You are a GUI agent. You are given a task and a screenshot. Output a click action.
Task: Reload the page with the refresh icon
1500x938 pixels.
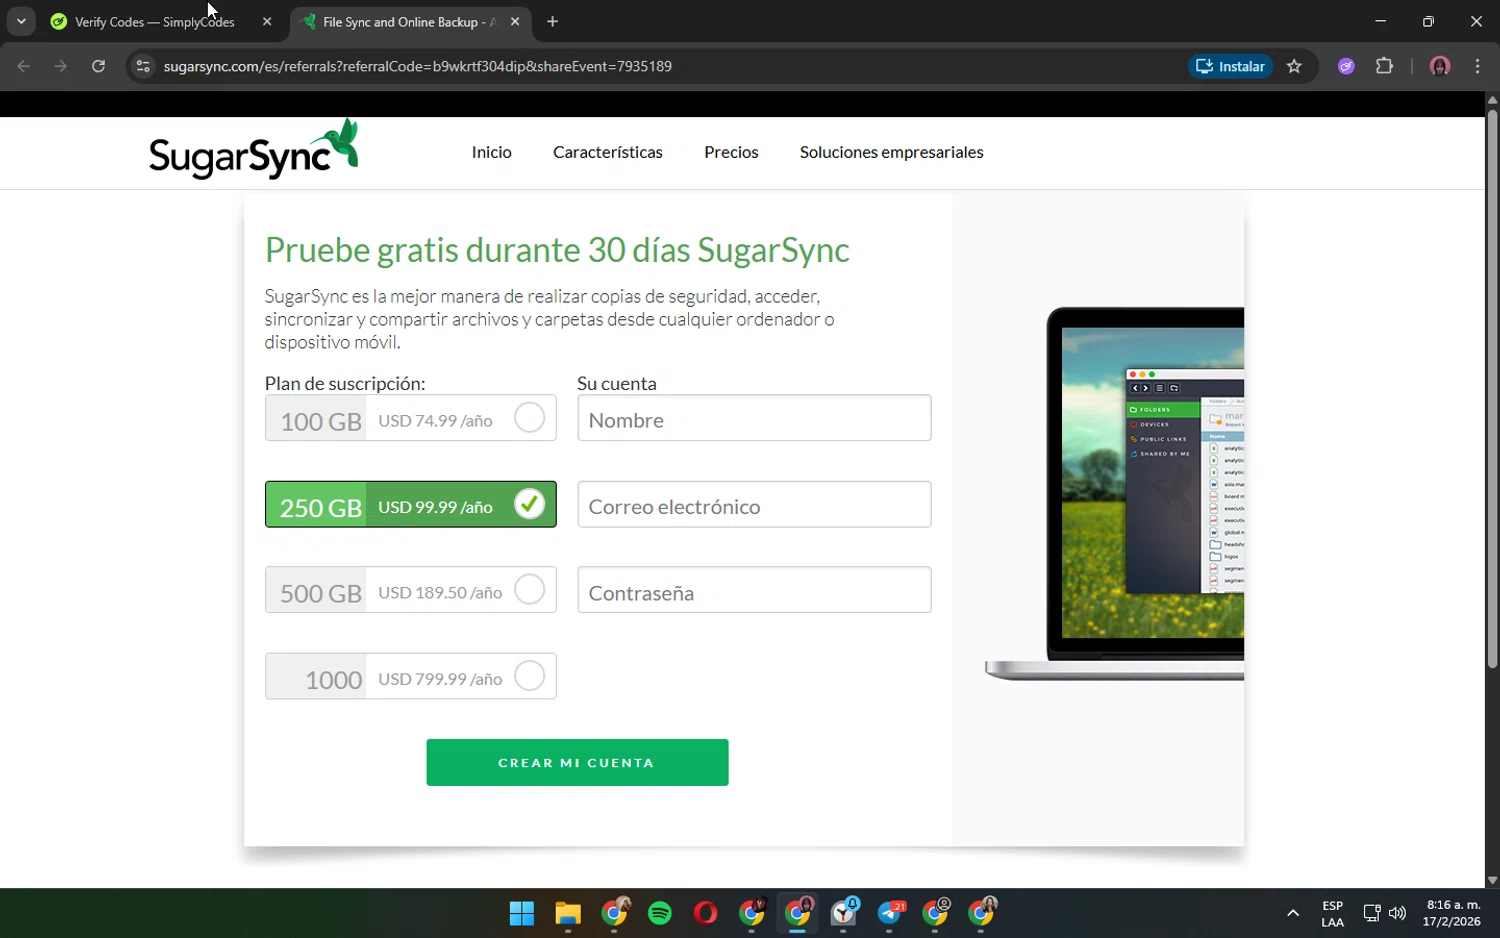98,66
